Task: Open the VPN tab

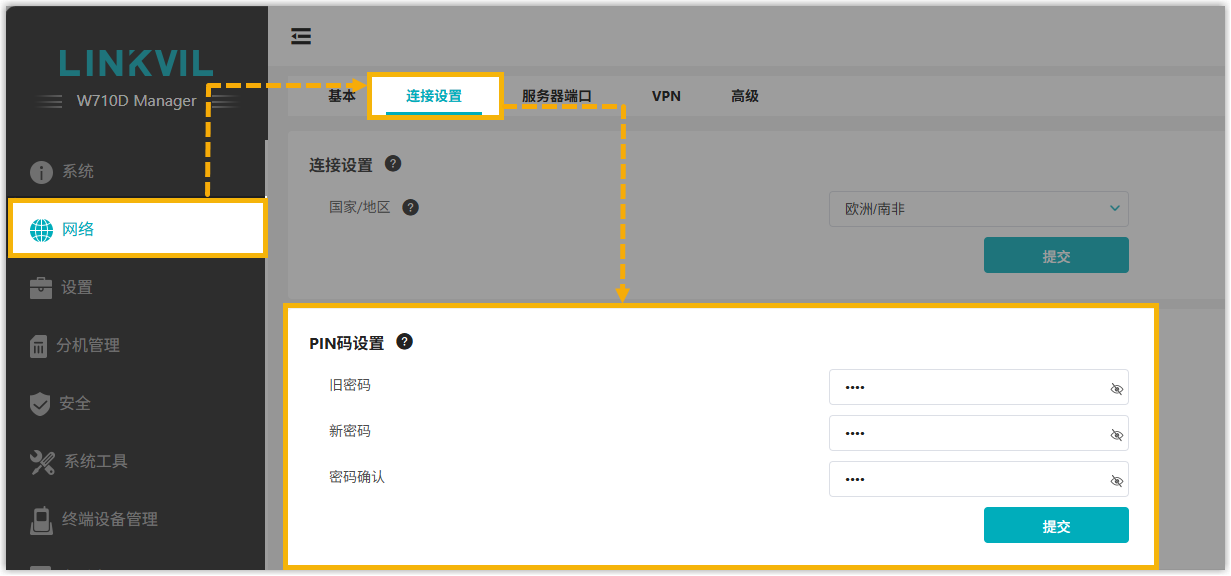Action: coord(666,97)
